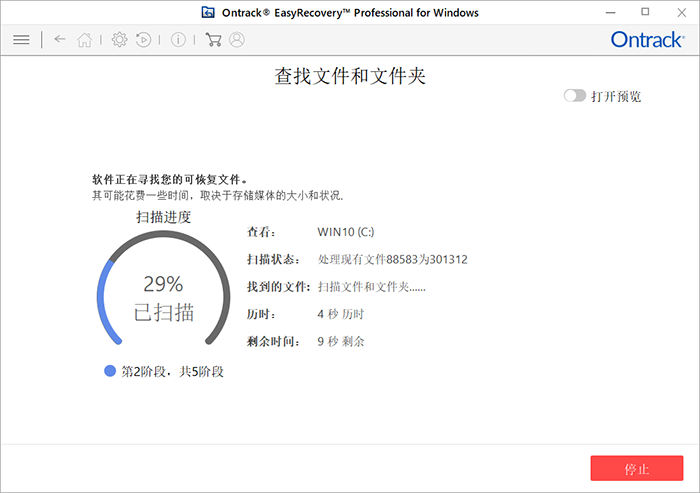Click the blue stage indicator dot
Viewport: 700px width, 493px height.
pos(110,371)
